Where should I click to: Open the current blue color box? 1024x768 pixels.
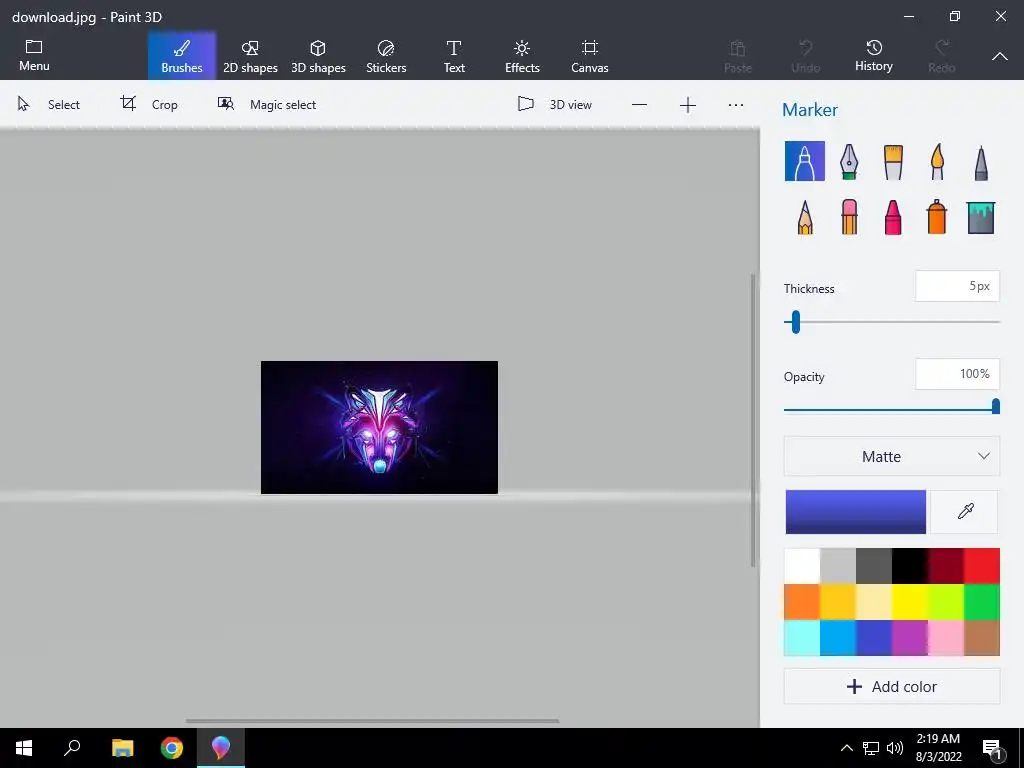point(856,512)
